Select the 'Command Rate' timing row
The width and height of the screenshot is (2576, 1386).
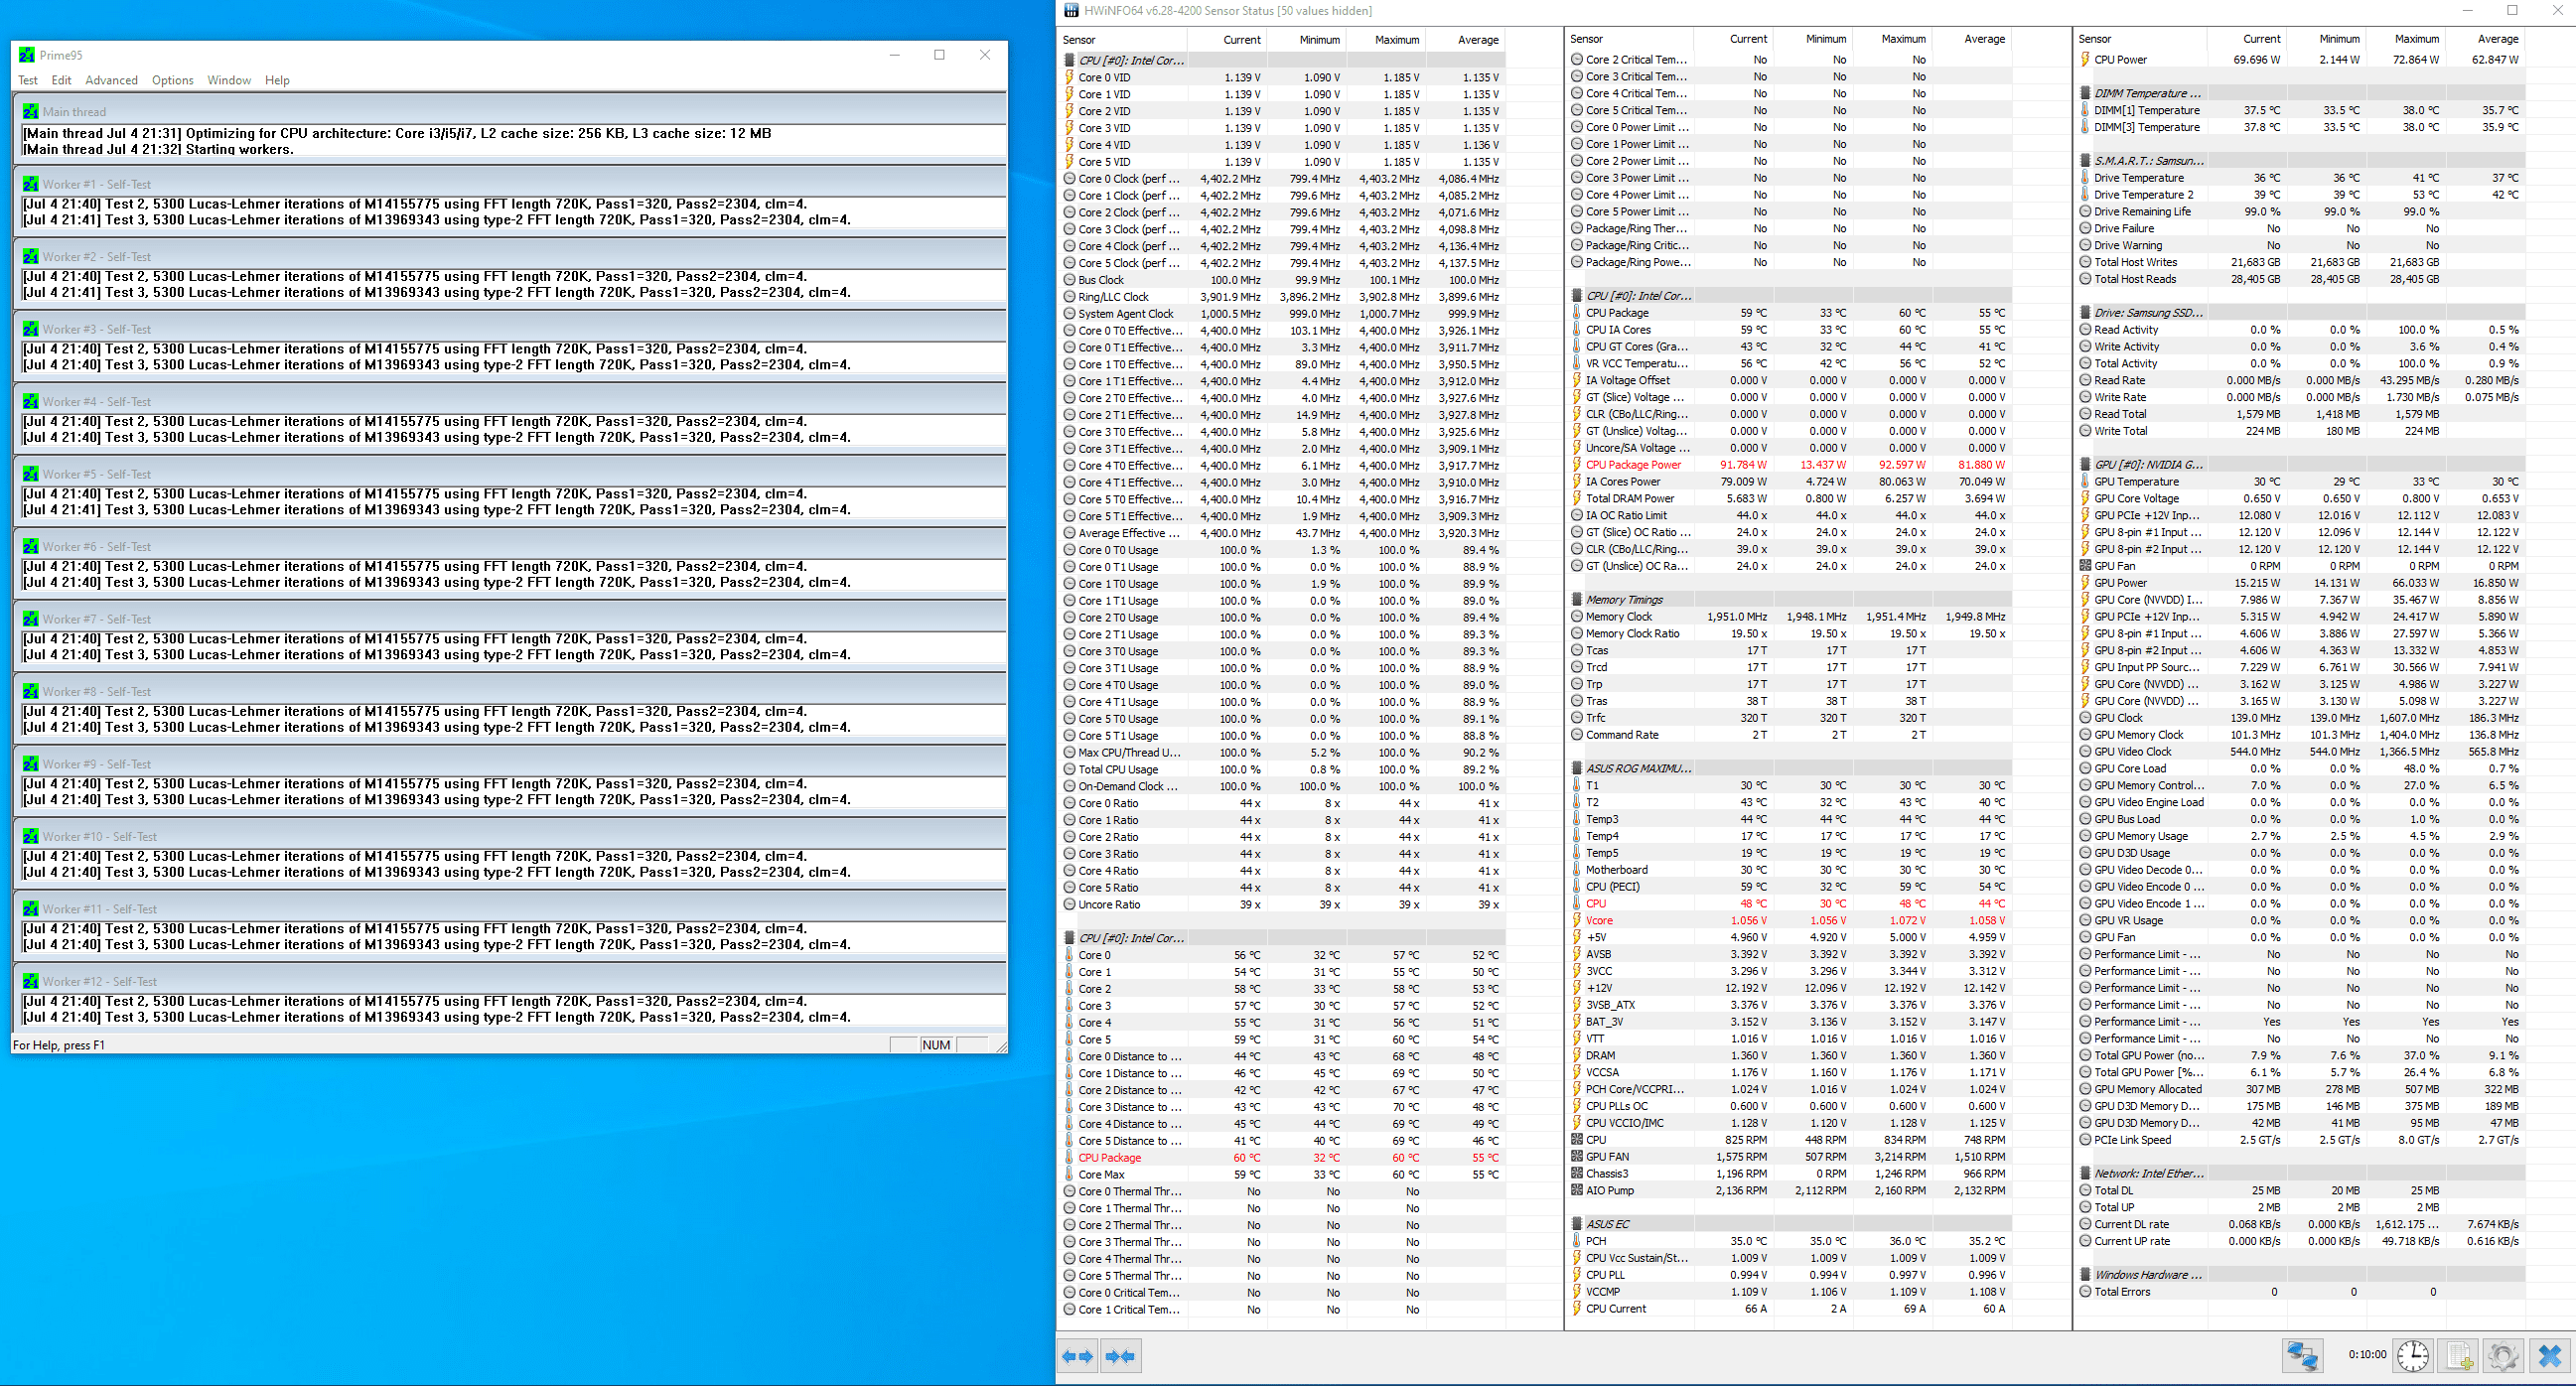click(1789, 734)
